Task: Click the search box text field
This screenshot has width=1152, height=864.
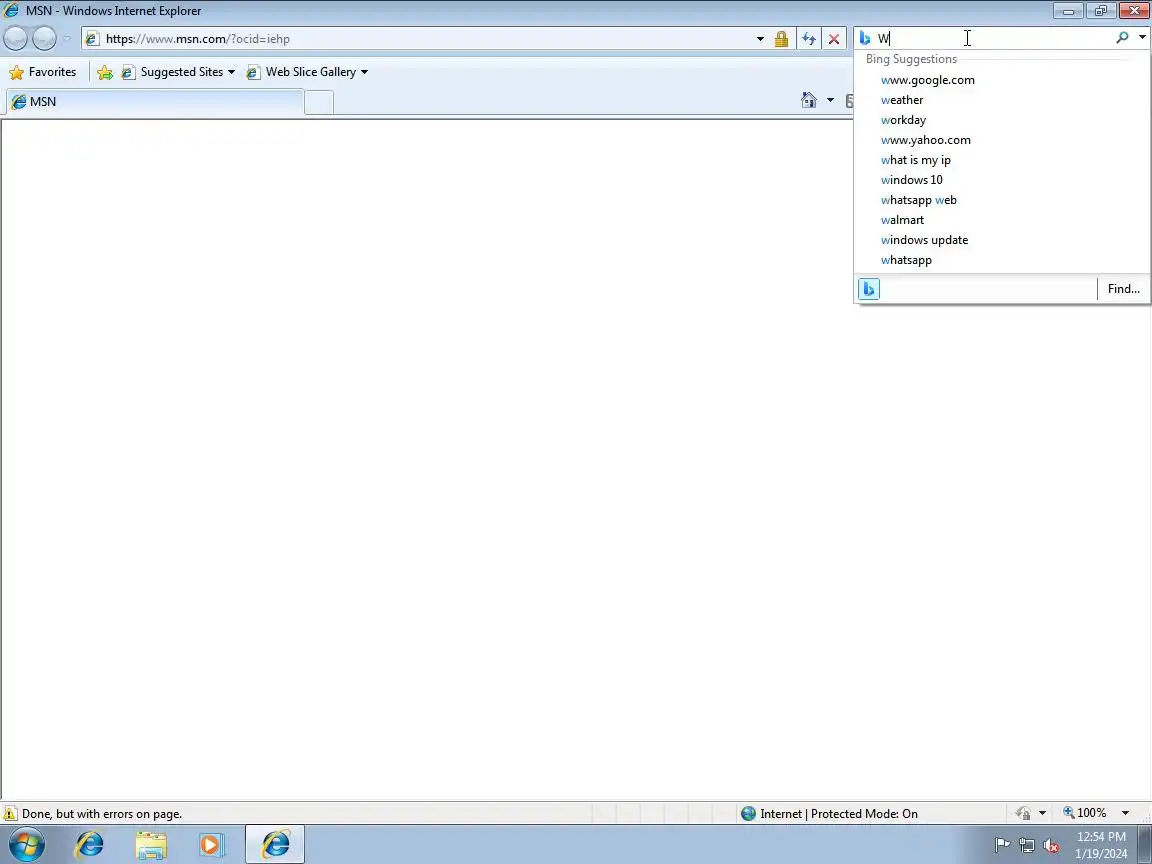Action: click(992, 38)
